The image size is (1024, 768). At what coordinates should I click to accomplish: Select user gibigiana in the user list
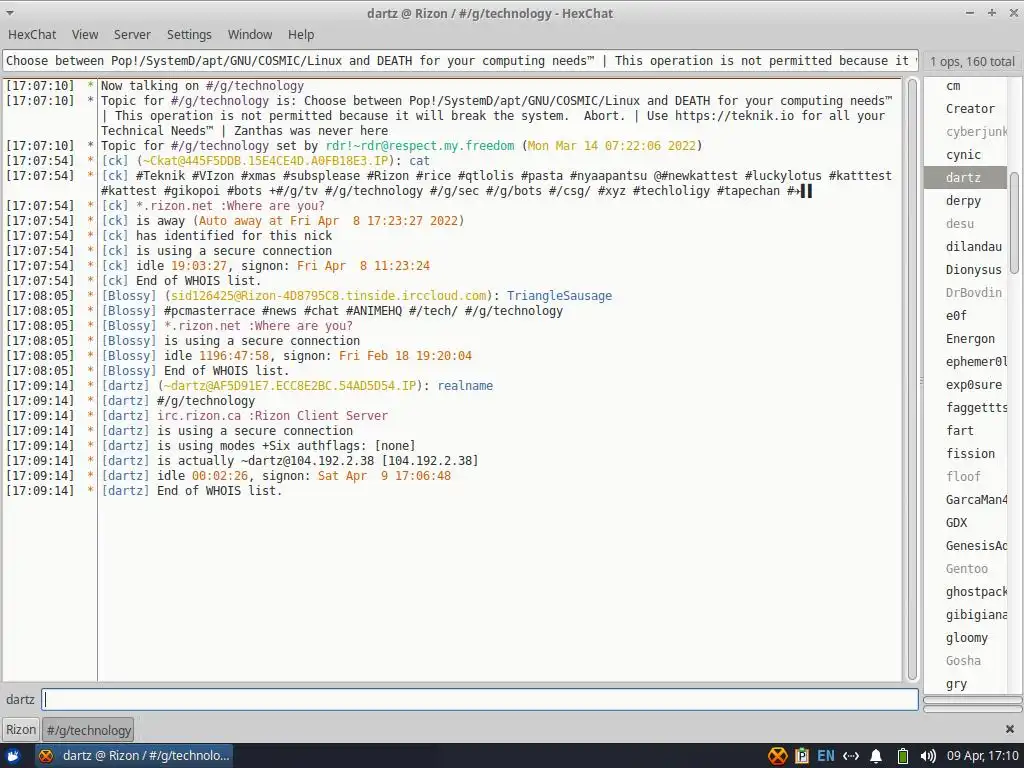tap(965, 615)
